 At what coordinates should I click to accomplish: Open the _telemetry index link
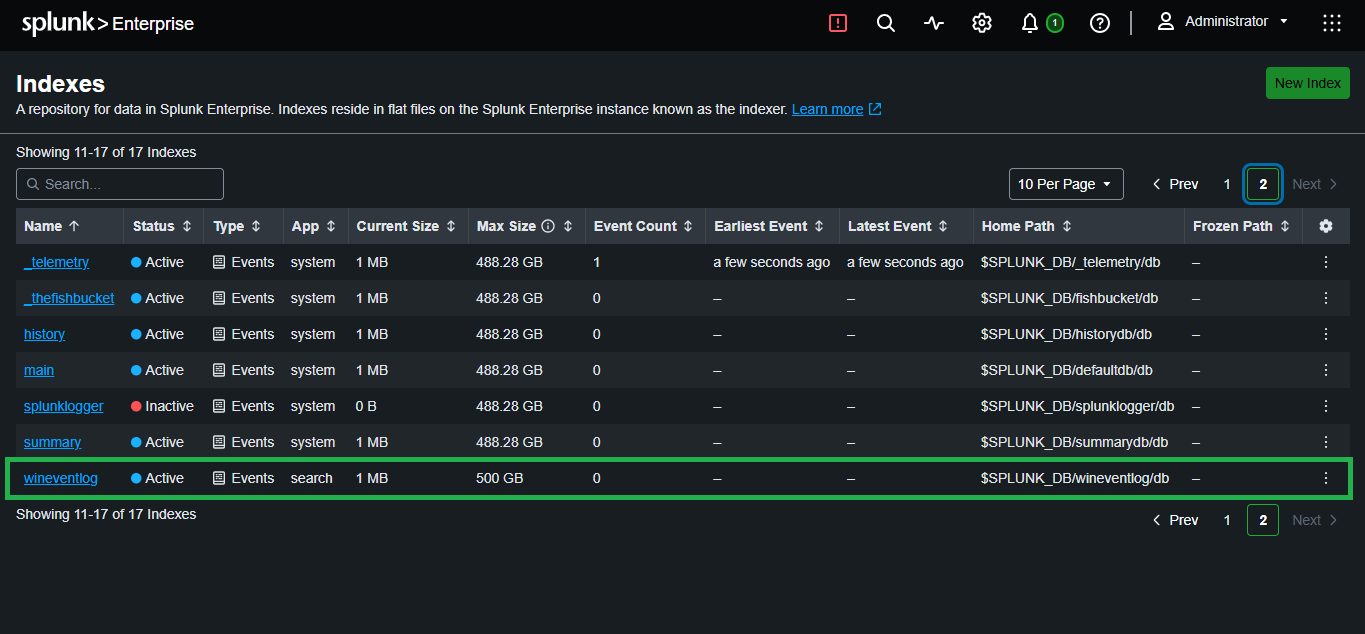[57, 262]
